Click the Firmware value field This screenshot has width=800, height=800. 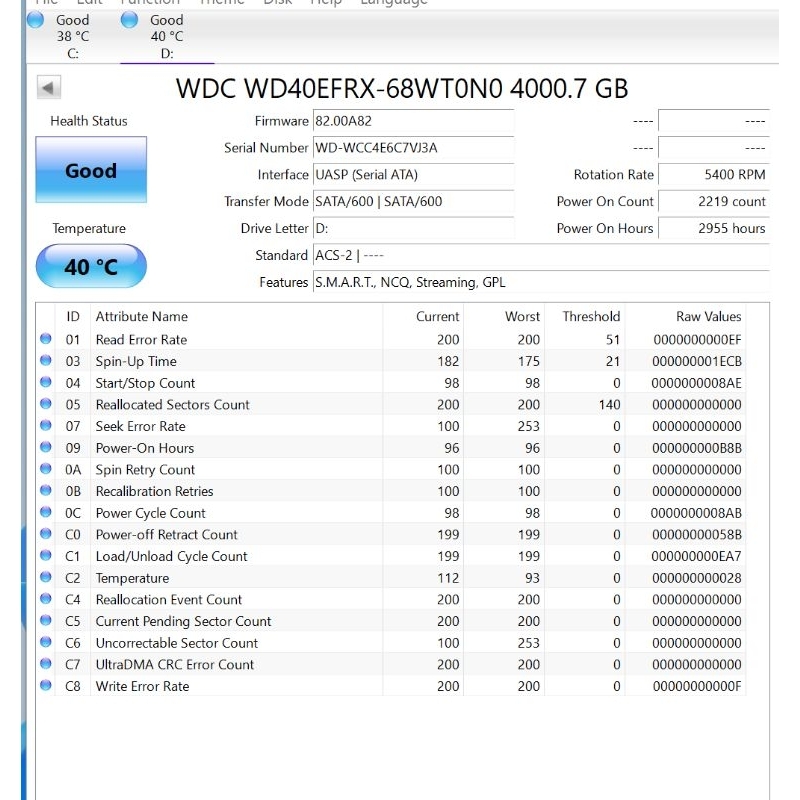point(412,121)
